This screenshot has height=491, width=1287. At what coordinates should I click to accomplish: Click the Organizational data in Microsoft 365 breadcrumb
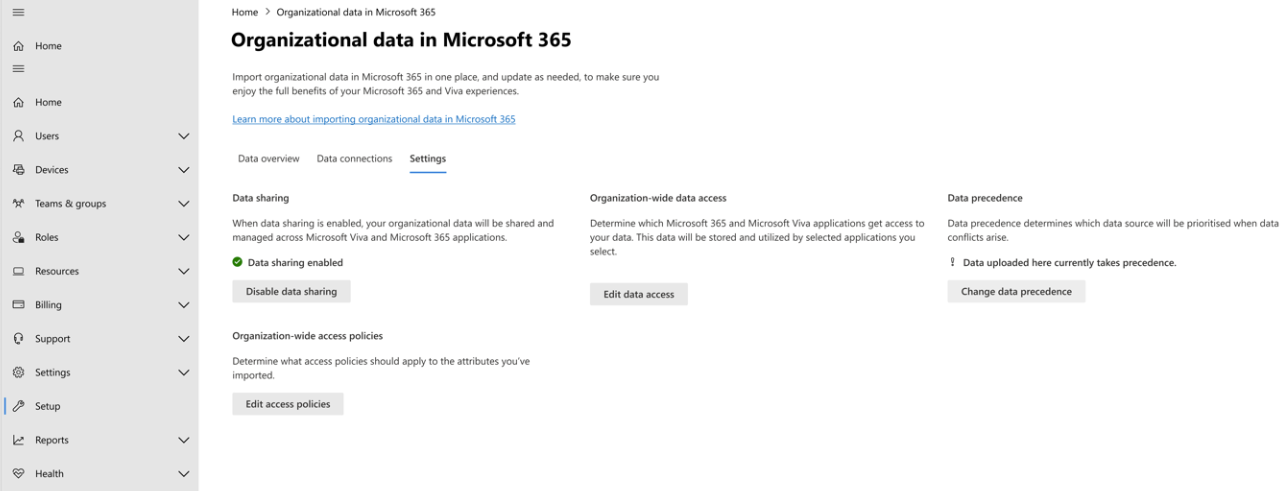click(x=356, y=12)
